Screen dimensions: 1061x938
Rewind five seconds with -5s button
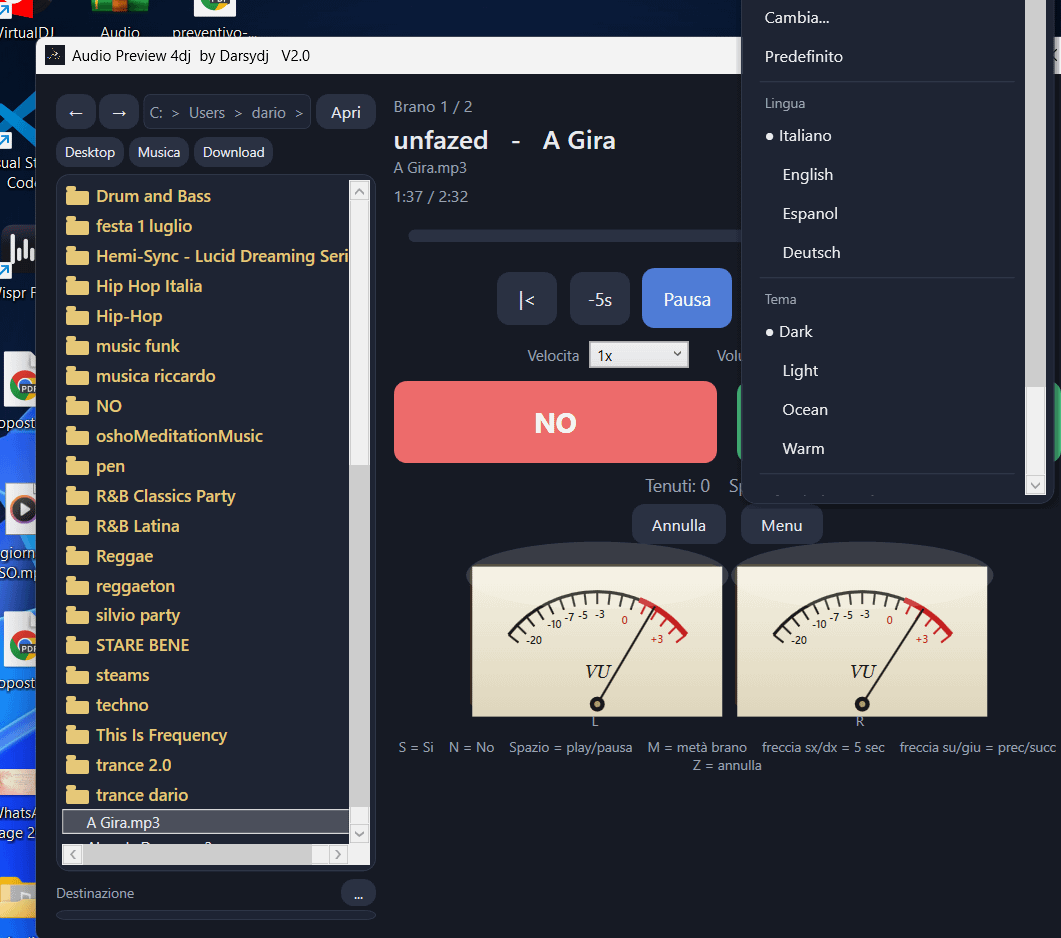(600, 299)
